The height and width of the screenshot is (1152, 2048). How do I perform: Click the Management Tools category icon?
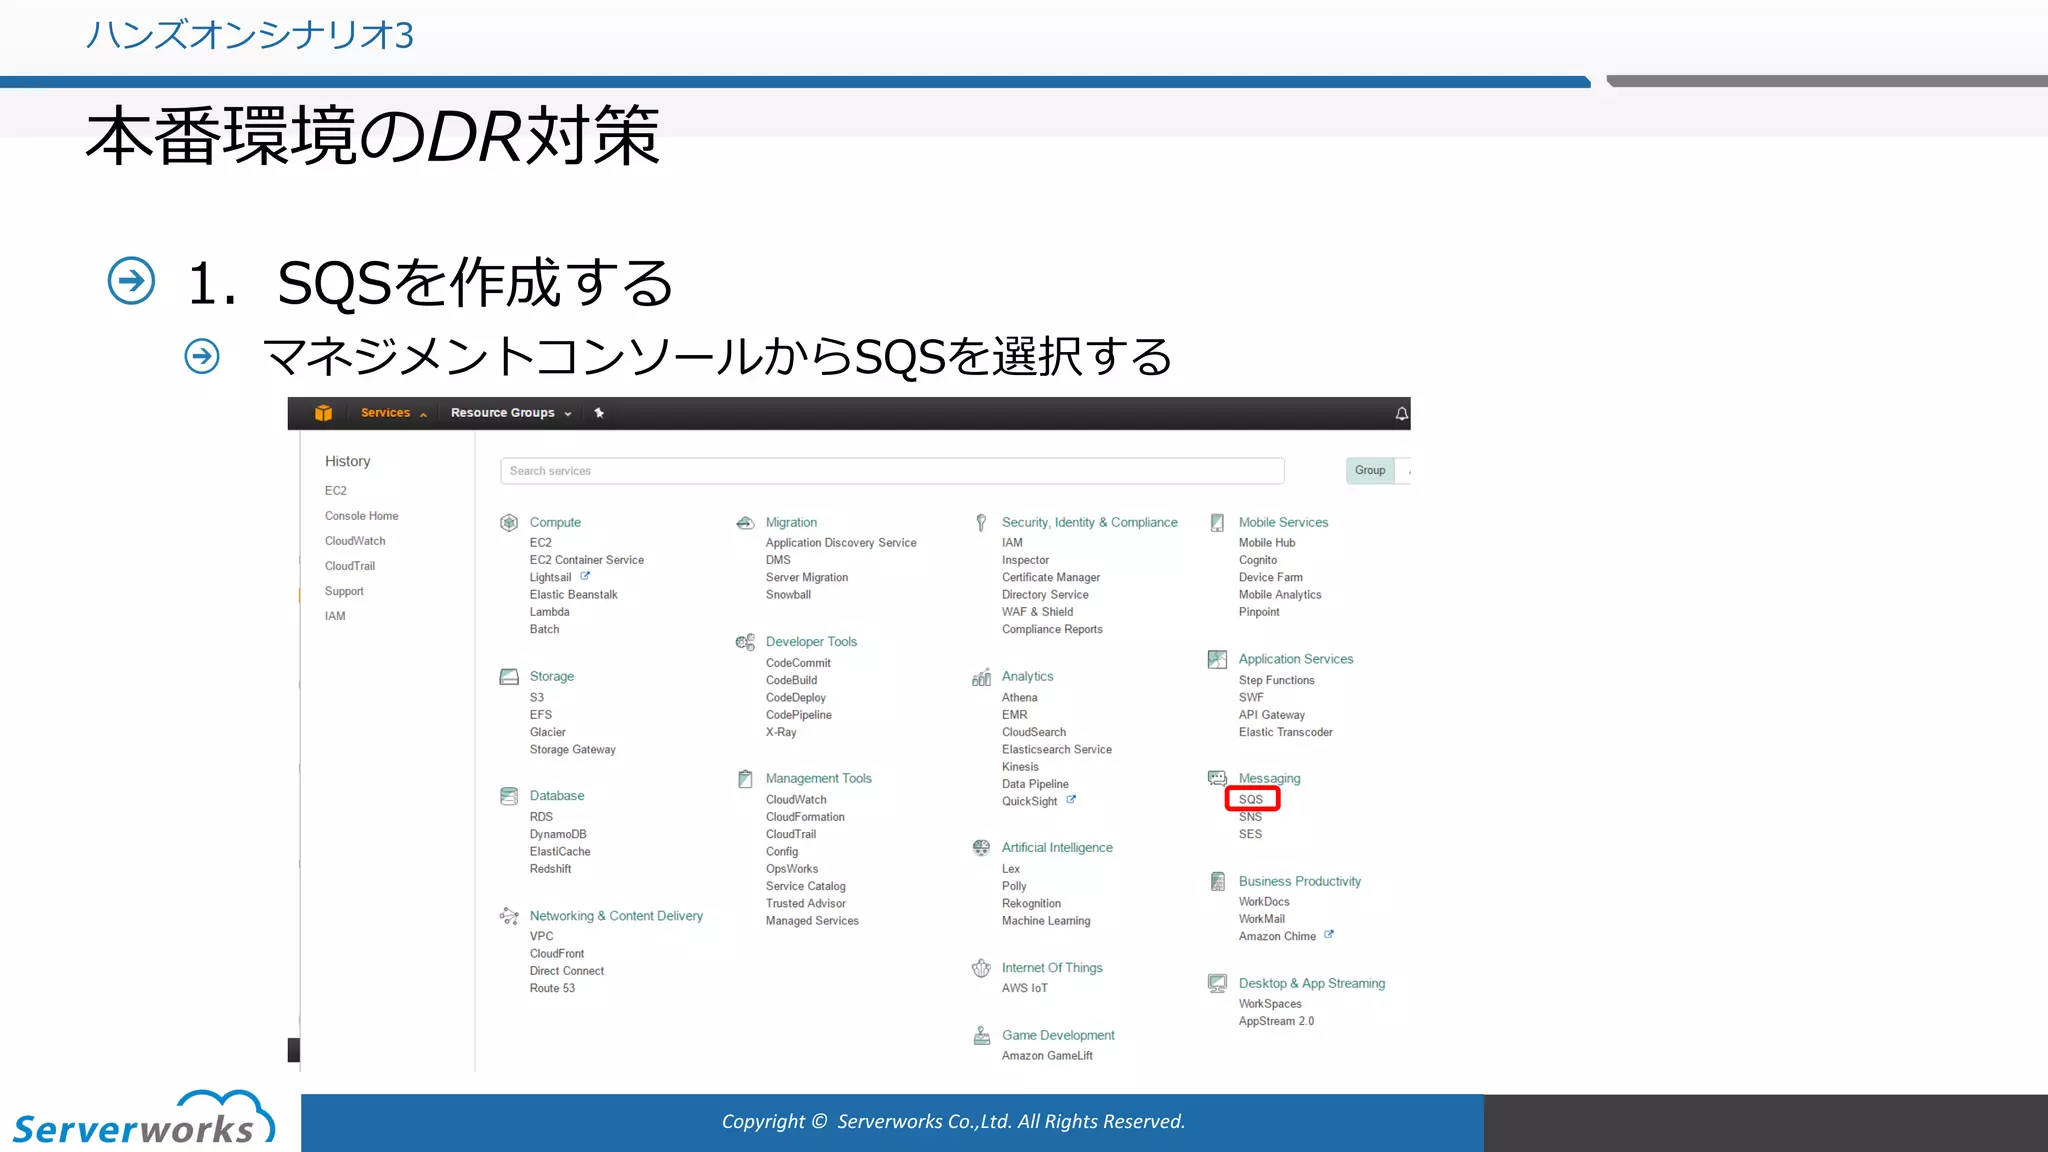tap(745, 779)
